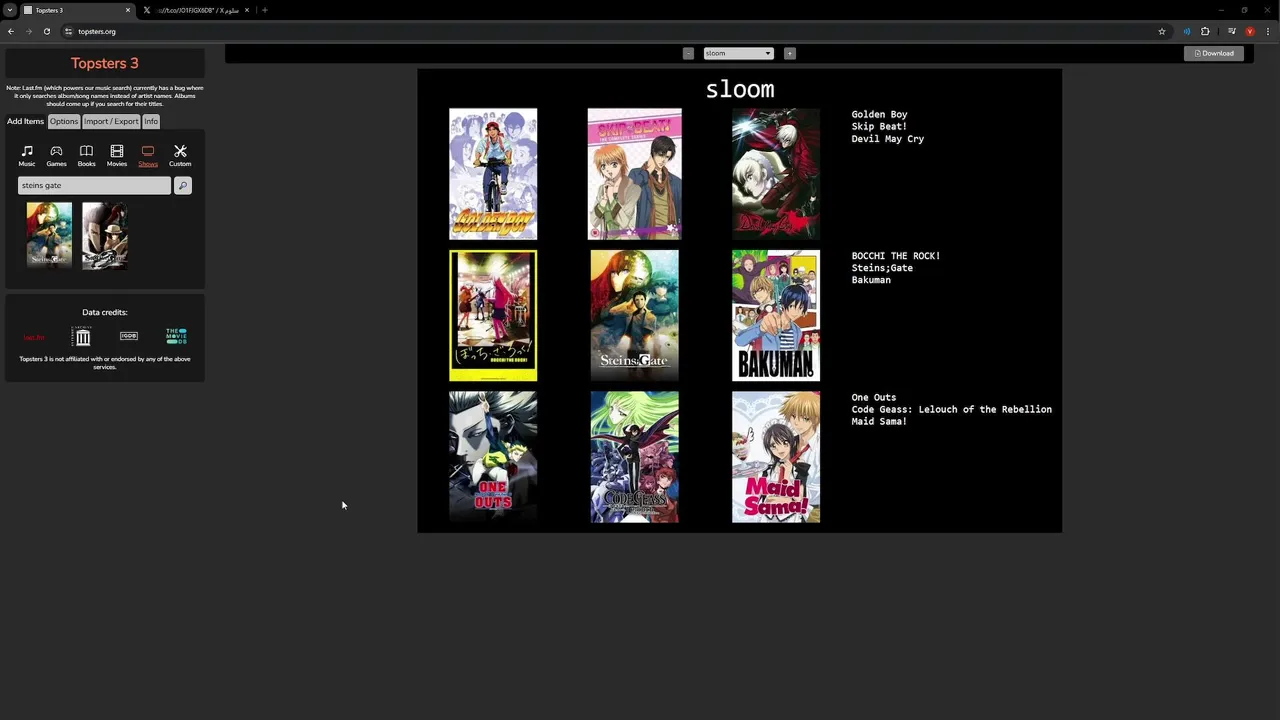The width and height of the screenshot is (1280, 720).
Task: Switch to the Options tab
Action: [64, 121]
